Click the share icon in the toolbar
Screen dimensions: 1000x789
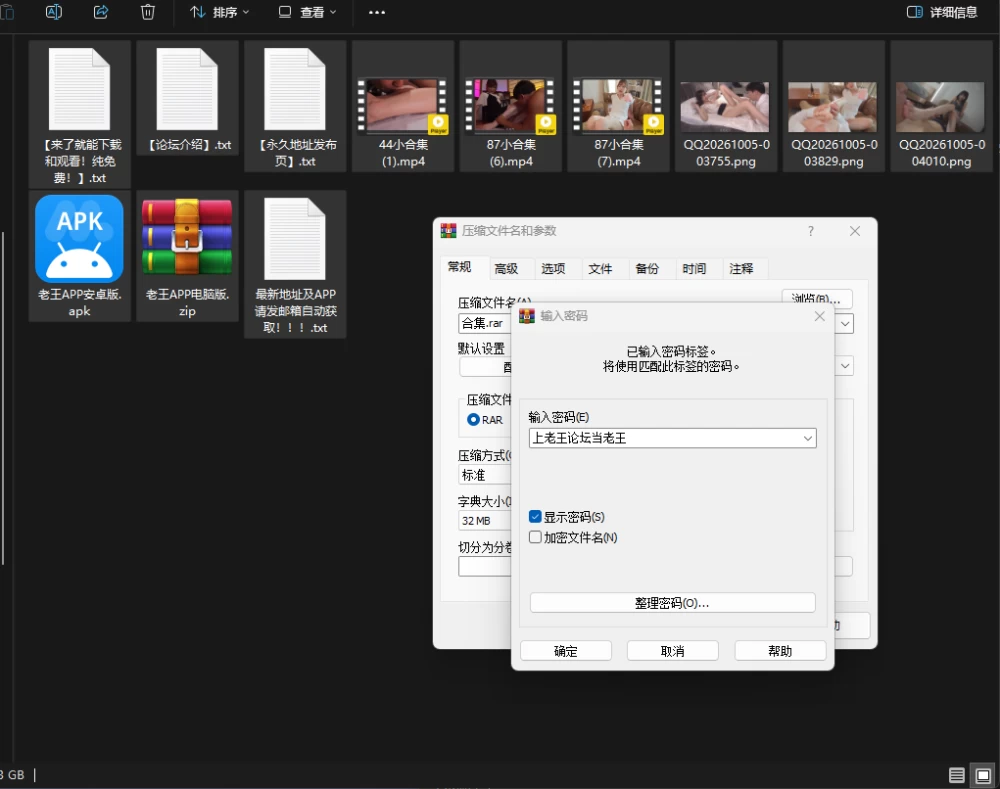pyautogui.click(x=101, y=12)
